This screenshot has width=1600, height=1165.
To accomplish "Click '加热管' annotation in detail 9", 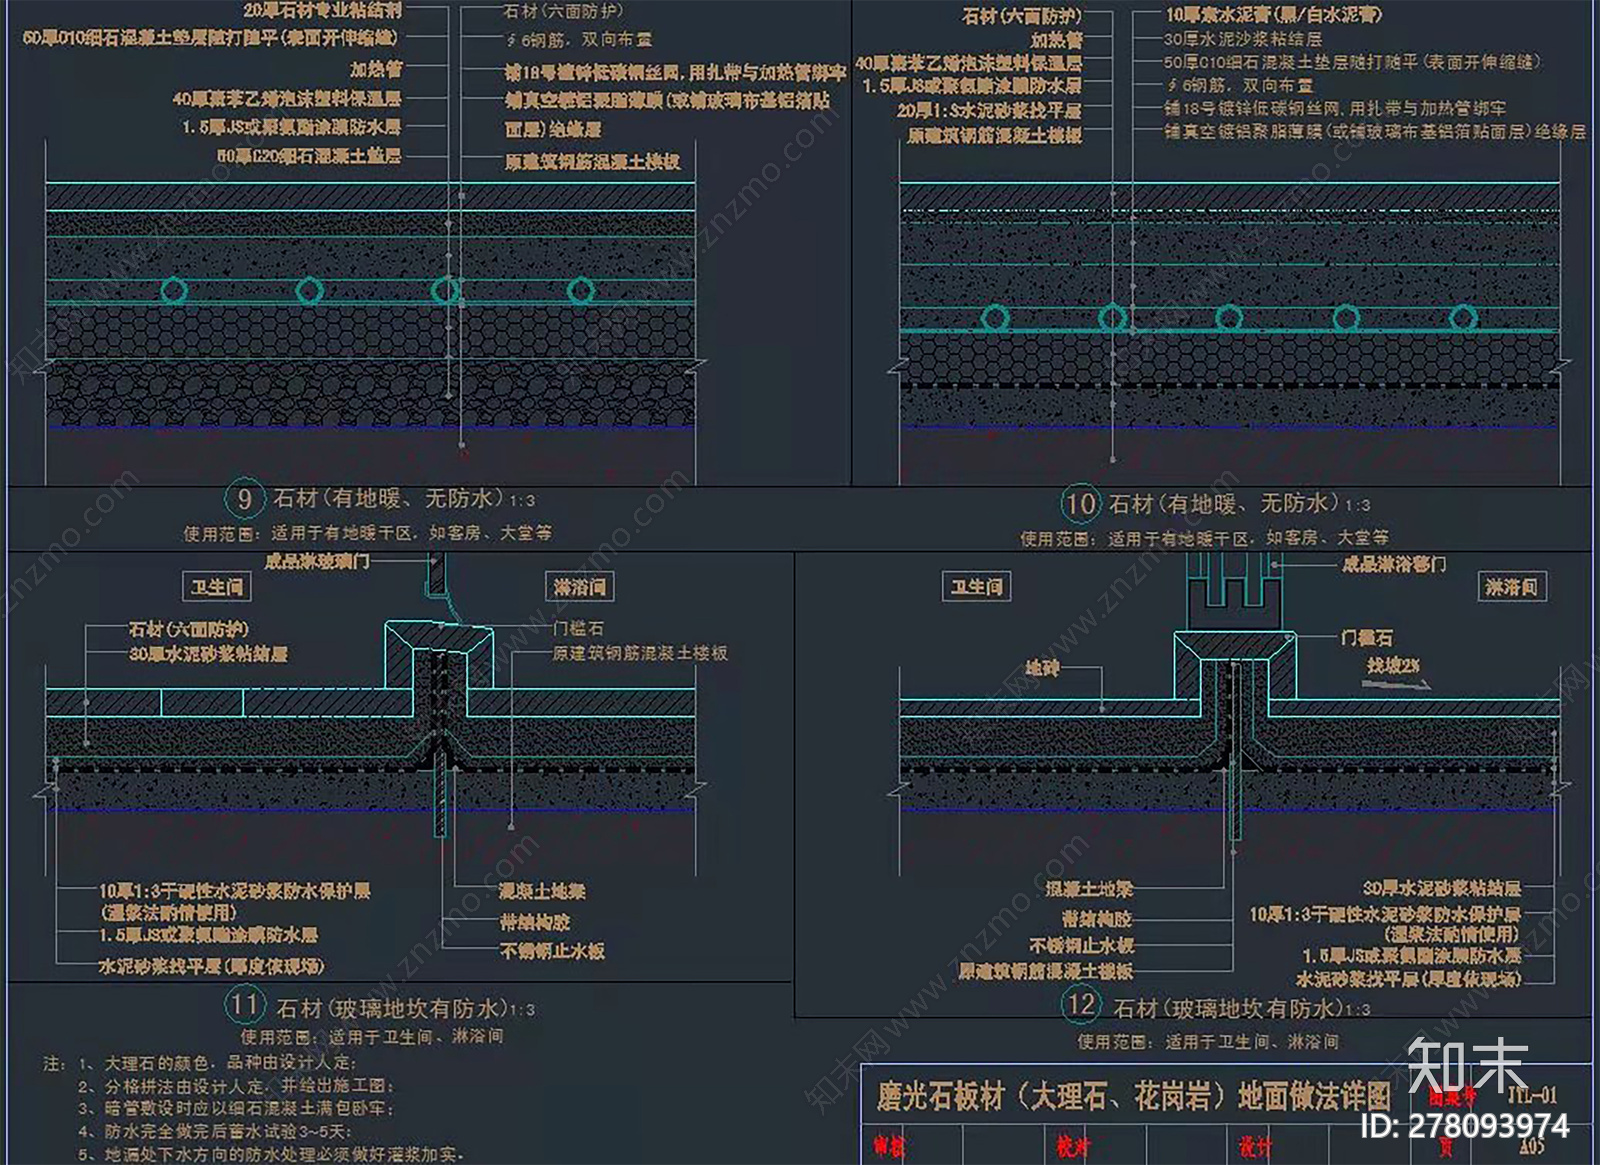I will pyautogui.click(x=376, y=69).
